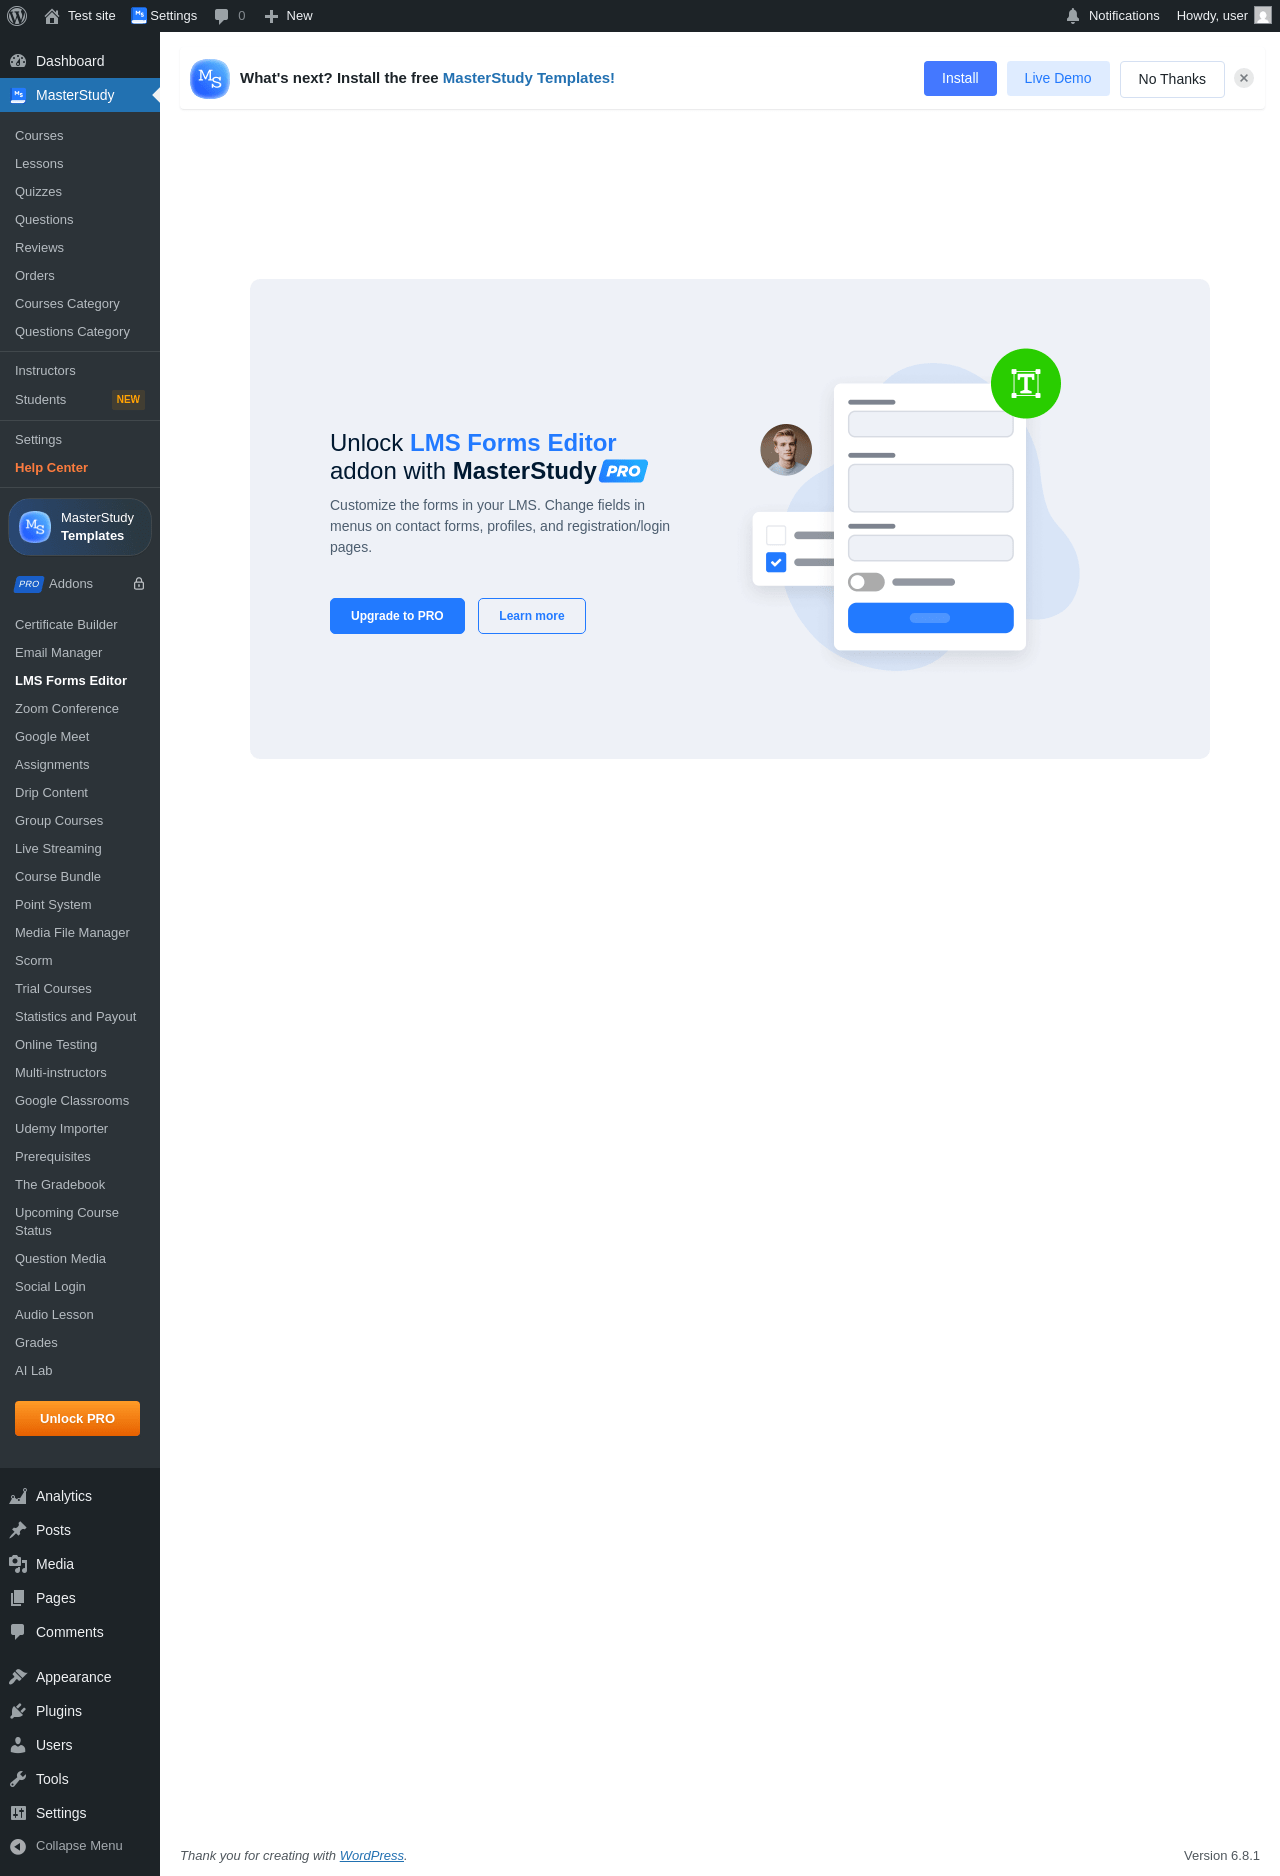Viewport: 1280px width, 1876px height.
Task: Open the Test site home icon
Action: point(52,16)
